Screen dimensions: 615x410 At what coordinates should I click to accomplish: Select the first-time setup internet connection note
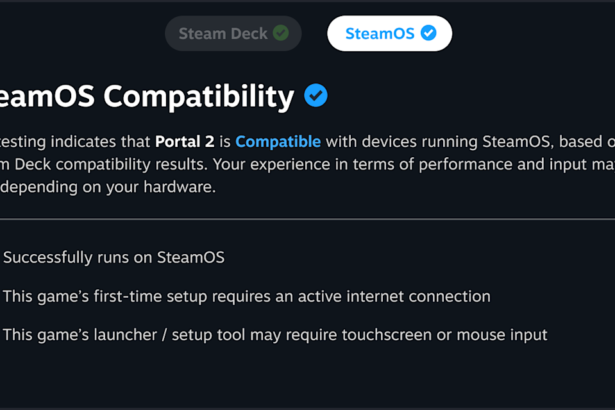tap(247, 297)
